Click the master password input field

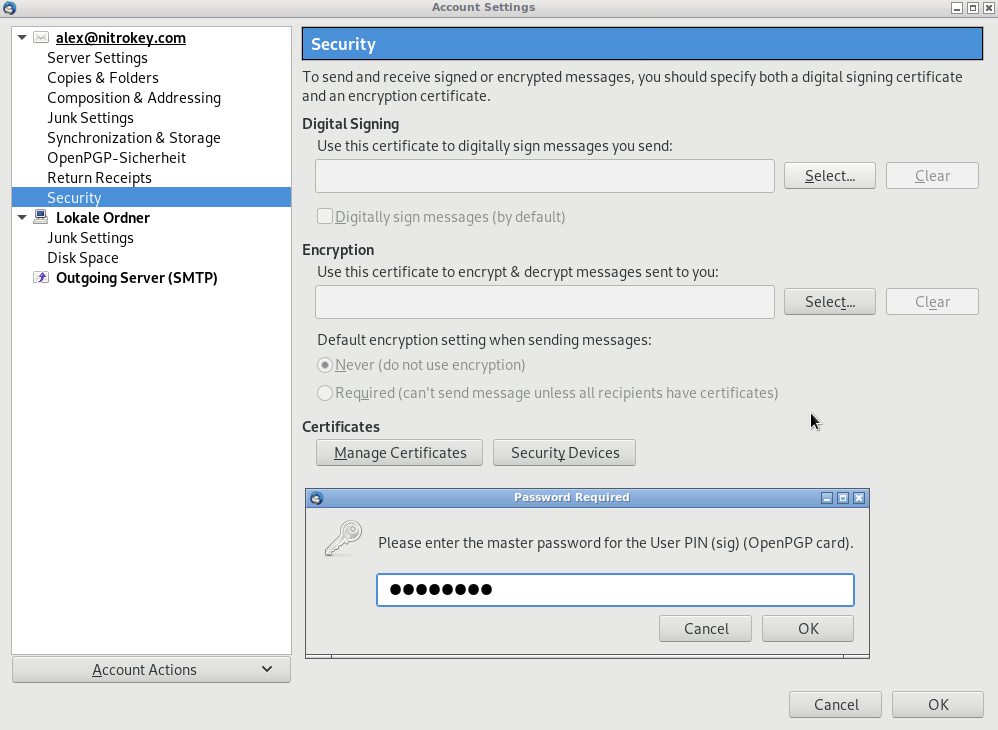[615, 590]
